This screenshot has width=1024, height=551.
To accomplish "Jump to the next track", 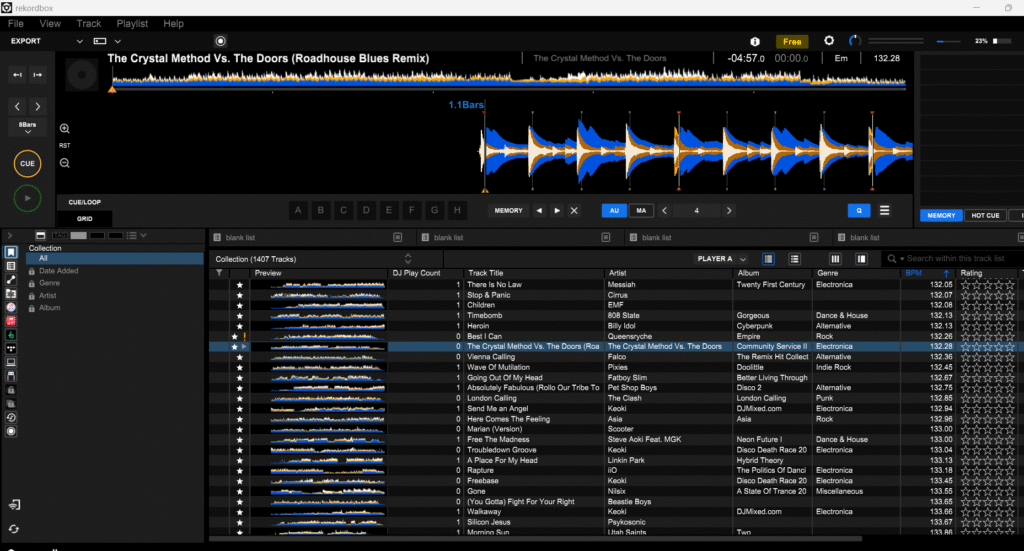I will point(38,75).
